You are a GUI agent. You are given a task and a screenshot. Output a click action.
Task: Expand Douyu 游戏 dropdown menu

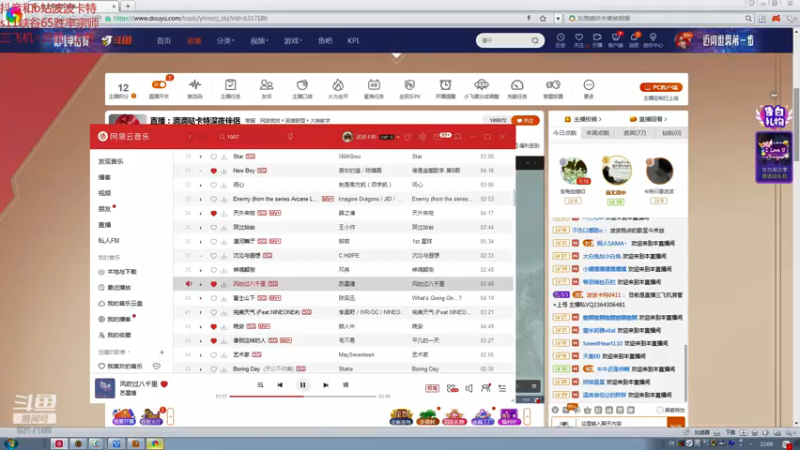click(292, 41)
